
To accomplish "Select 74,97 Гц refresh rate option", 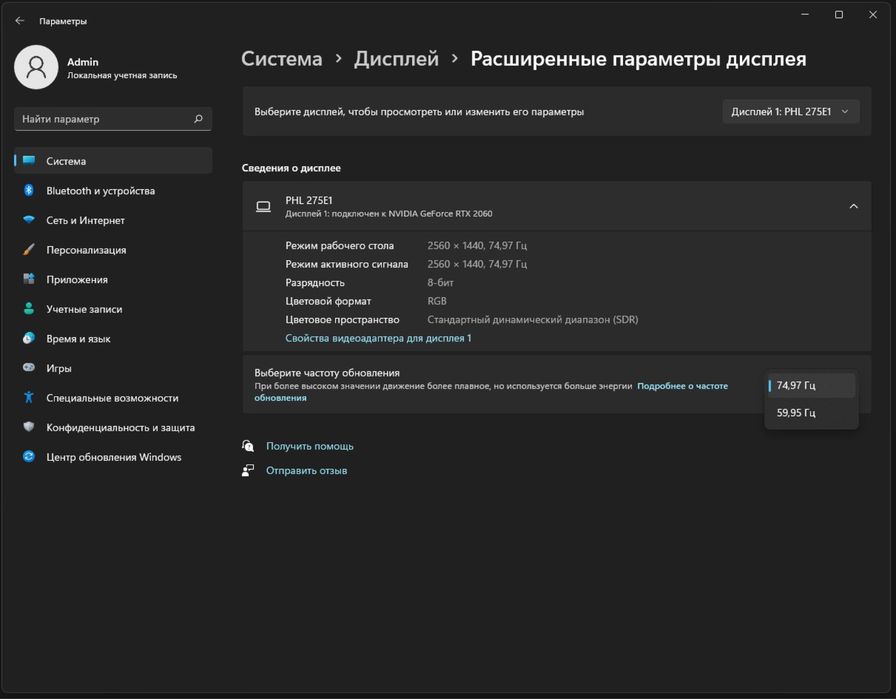I will point(811,385).
